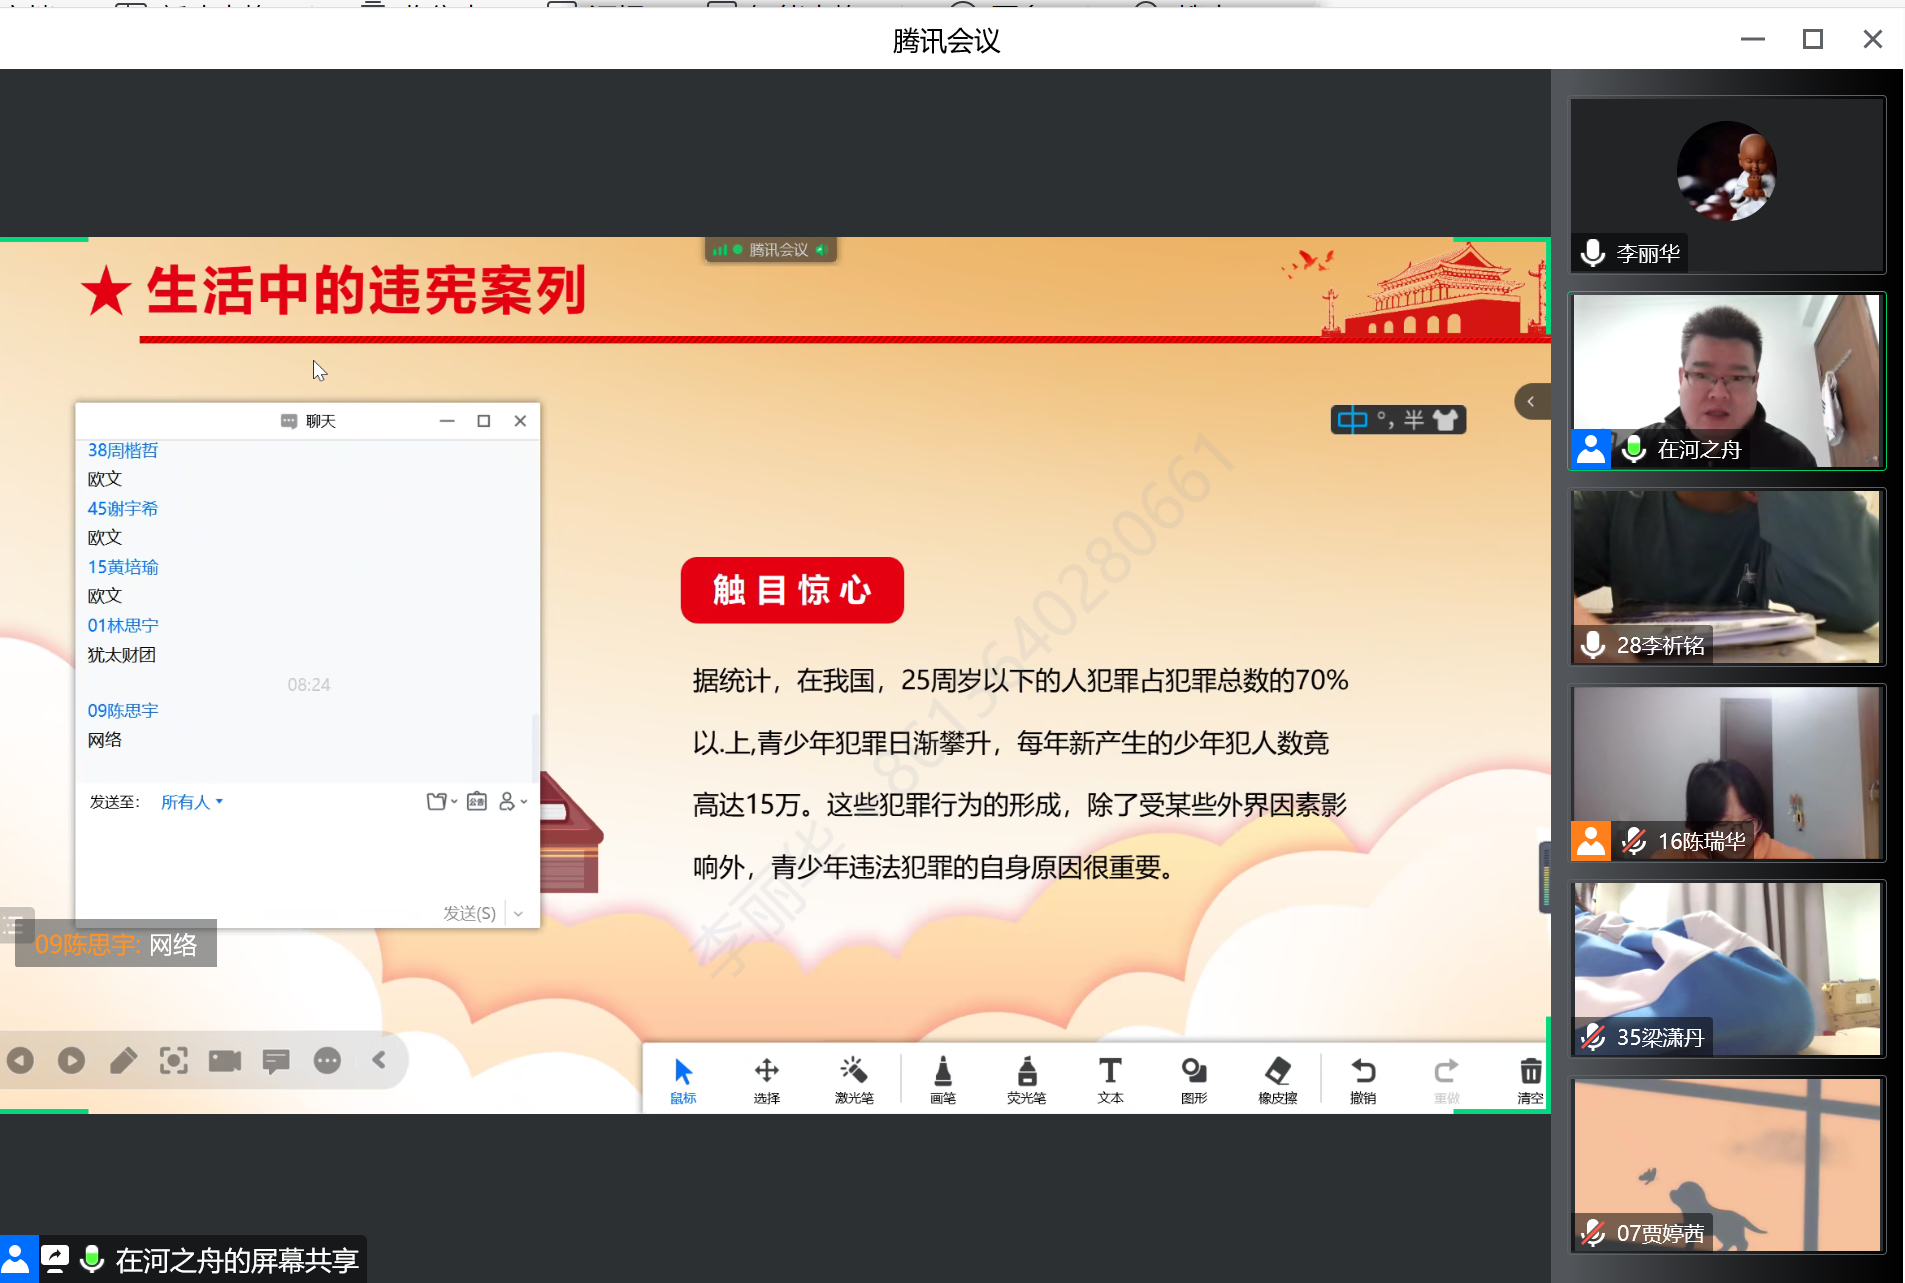Open the 所有人 recipient dropdown

pyautogui.click(x=191, y=802)
